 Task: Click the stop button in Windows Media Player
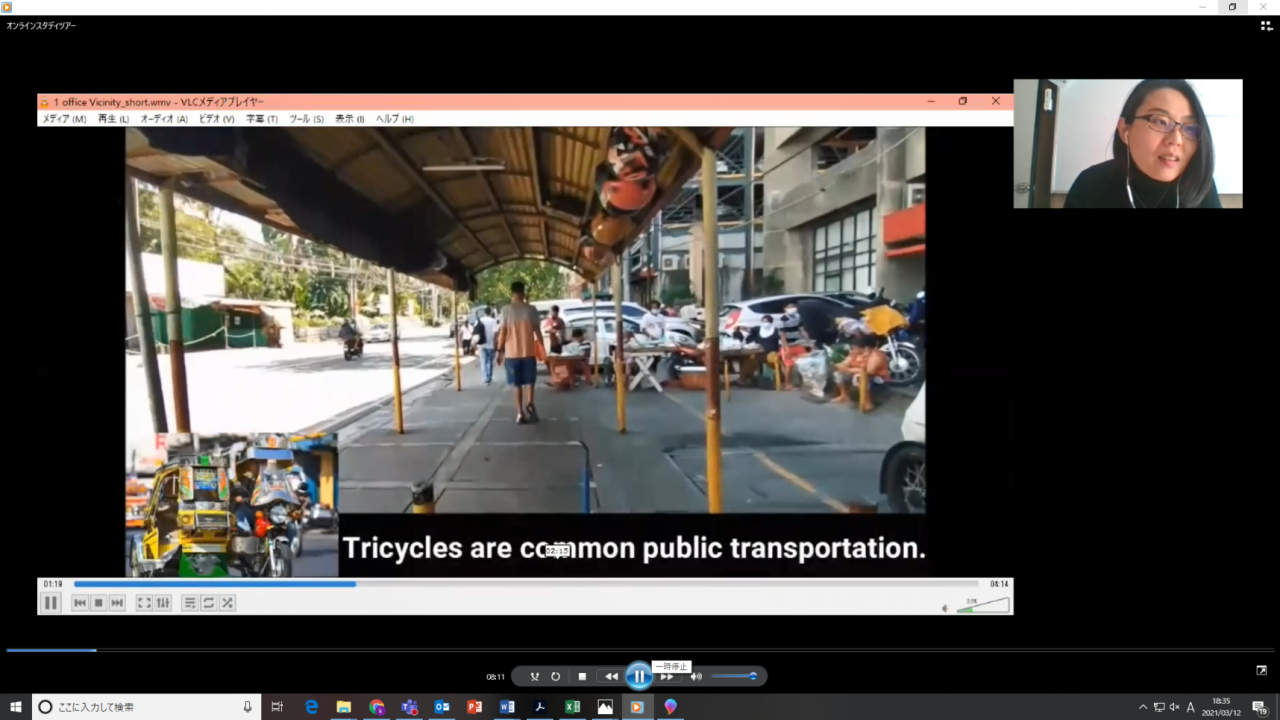click(x=582, y=677)
